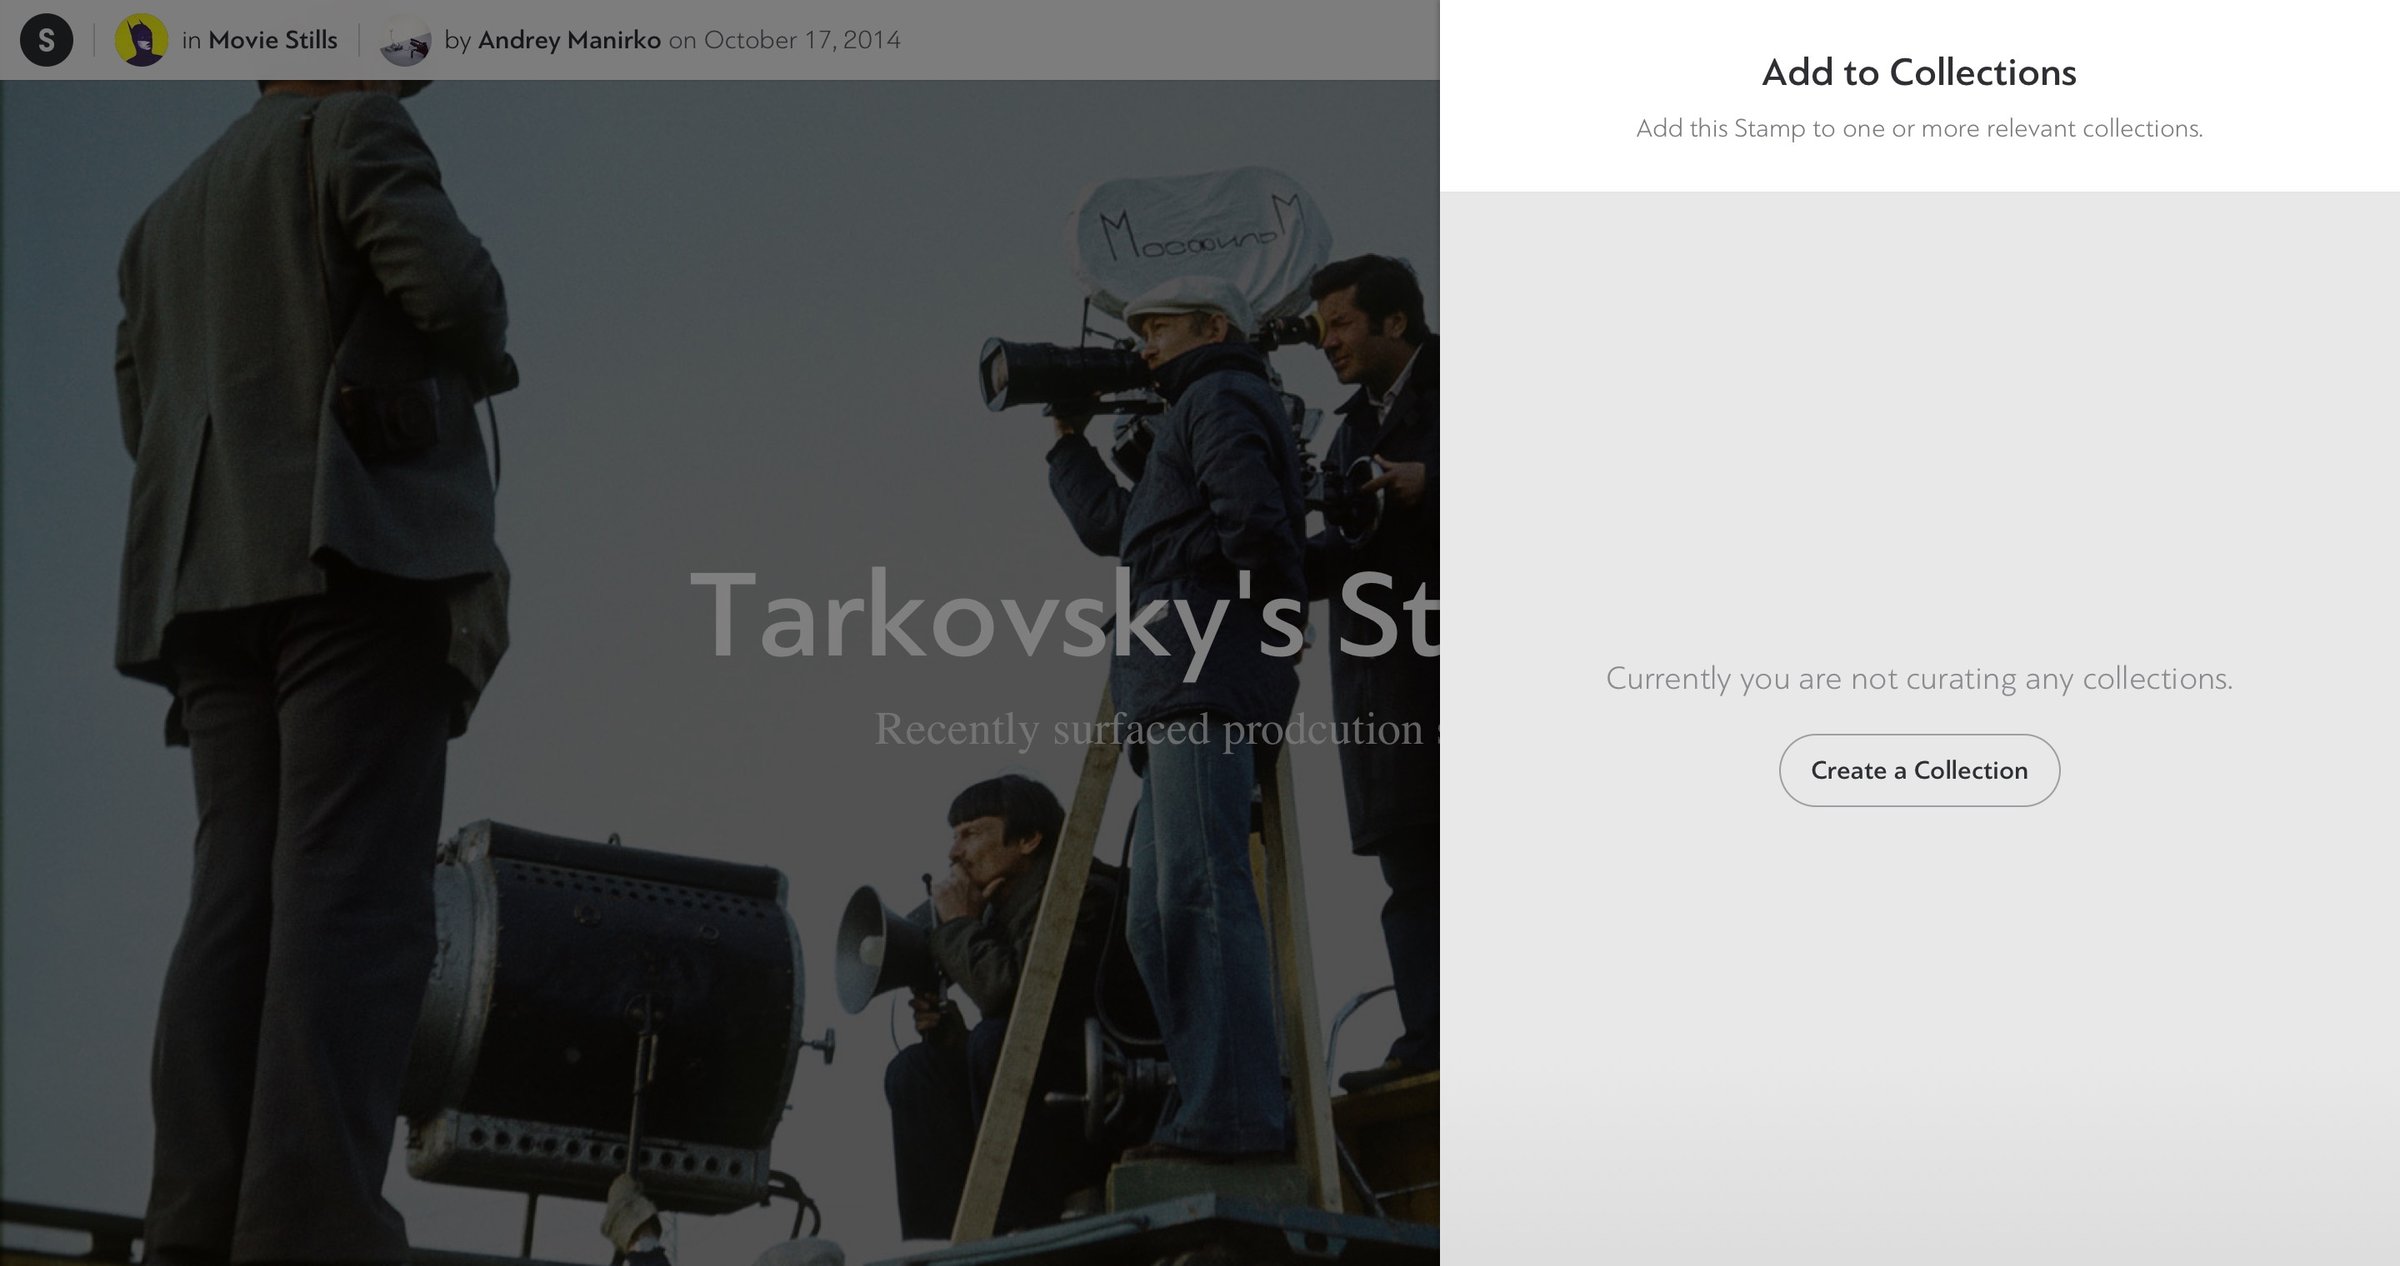Click the "not curating any collections" message
The width and height of the screenshot is (2400, 1266).
coord(1919,678)
